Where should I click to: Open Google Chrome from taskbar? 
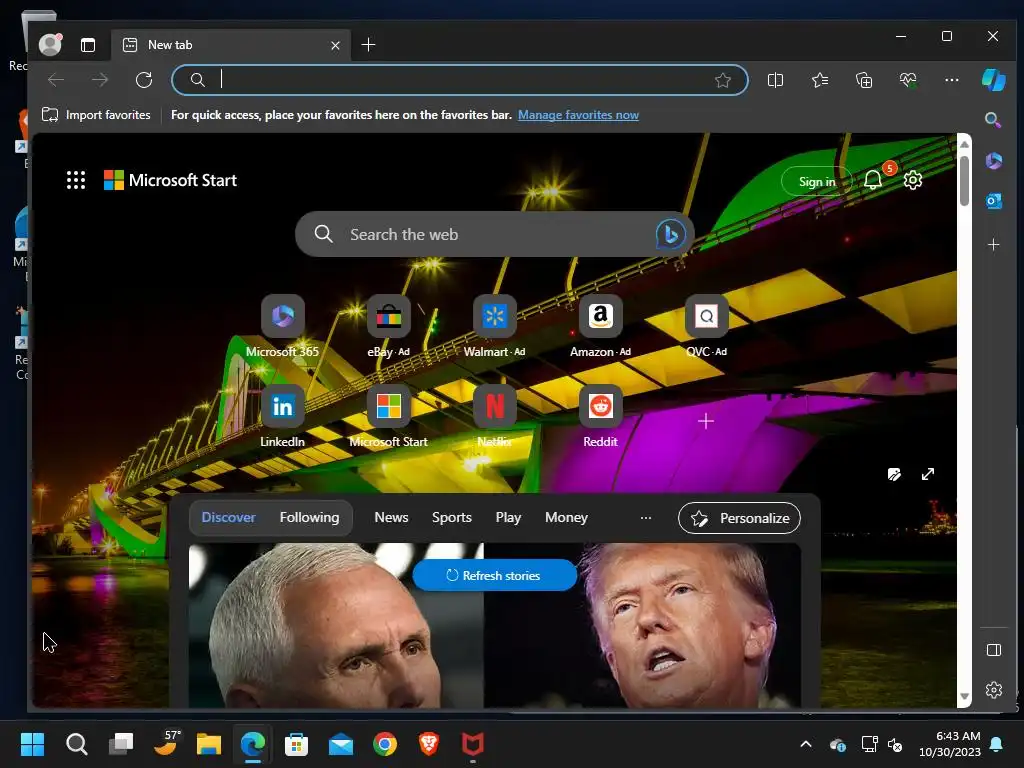tap(385, 744)
